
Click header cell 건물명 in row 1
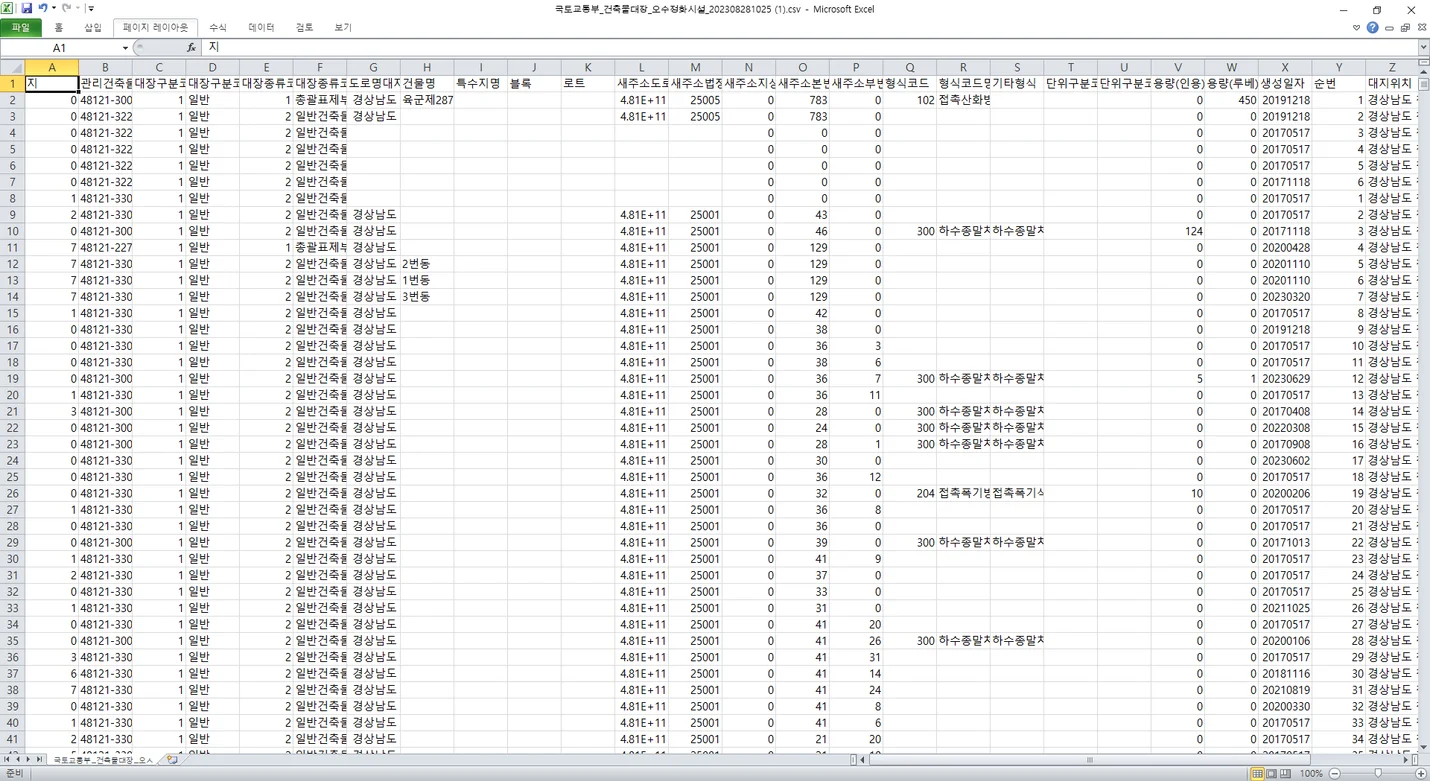[427, 83]
